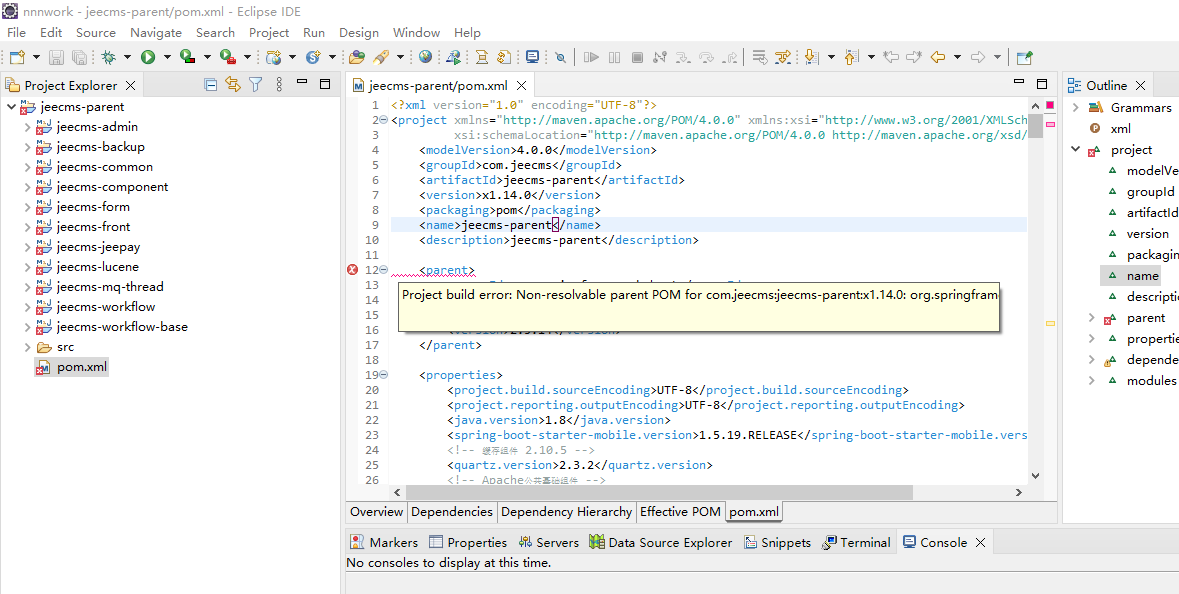Collapse the project element fold on line 2
1179x594 pixels.
[384, 120]
